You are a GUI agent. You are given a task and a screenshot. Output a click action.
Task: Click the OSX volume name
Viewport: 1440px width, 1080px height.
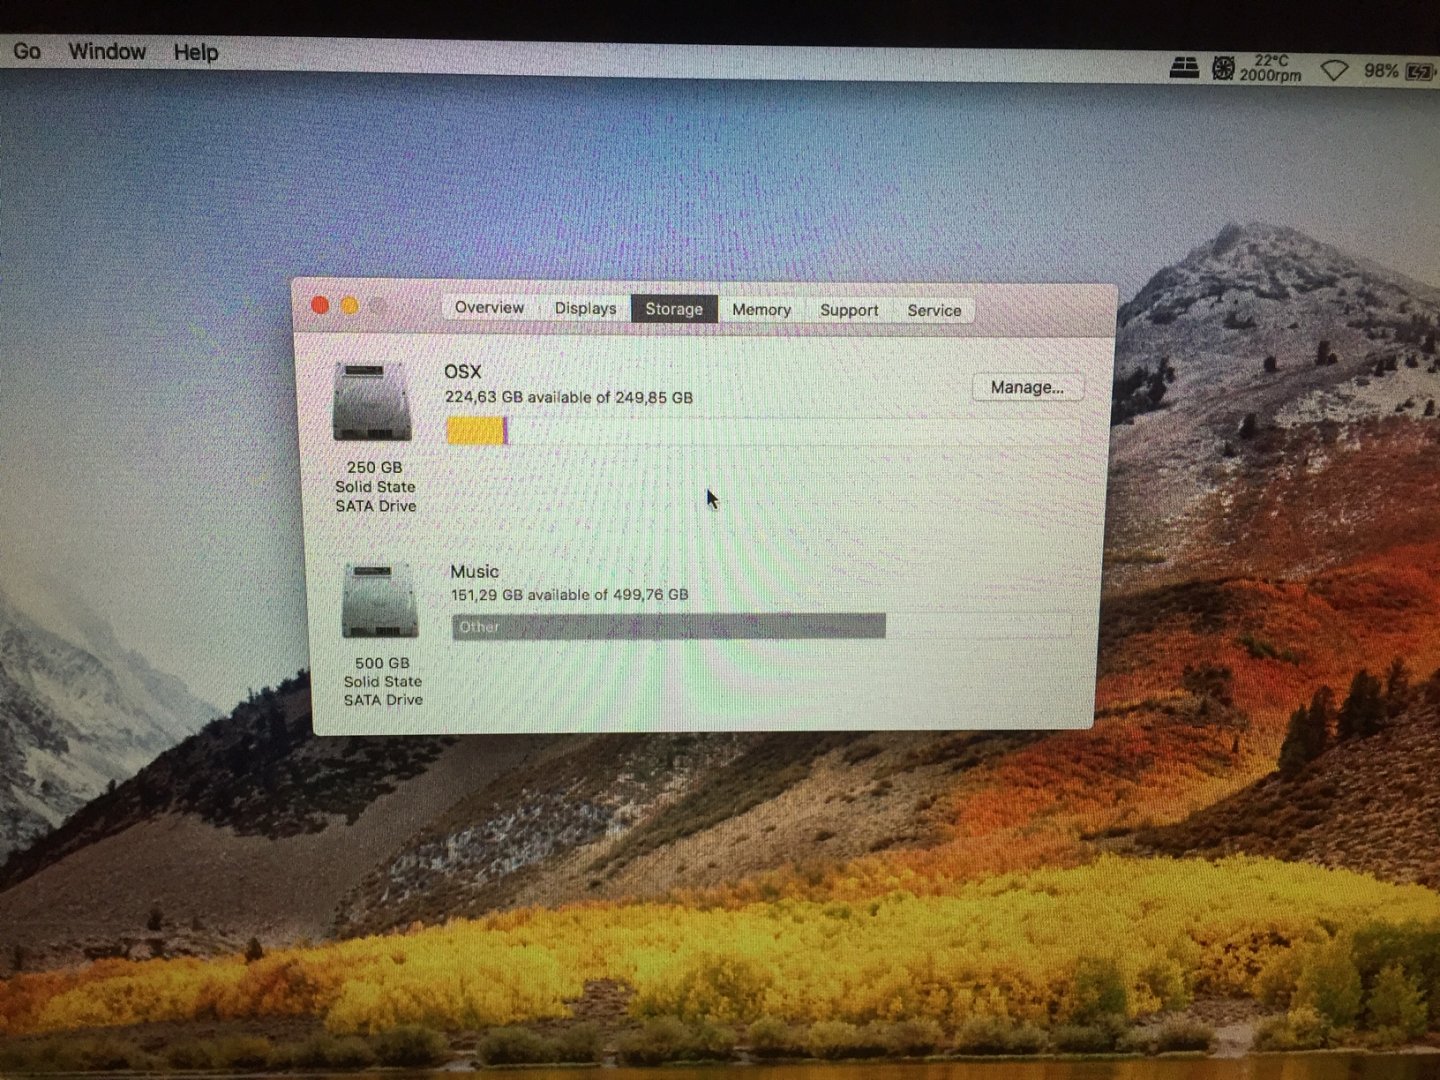(x=463, y=371)
